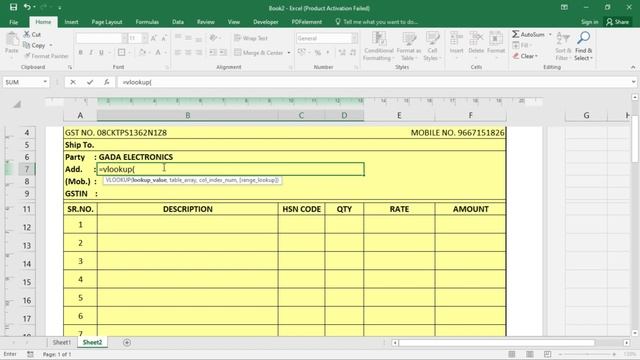This screenshot has height=360, width=640.
Task: Switch to the Page Layout tab
Action: click(x=107, y=22)
